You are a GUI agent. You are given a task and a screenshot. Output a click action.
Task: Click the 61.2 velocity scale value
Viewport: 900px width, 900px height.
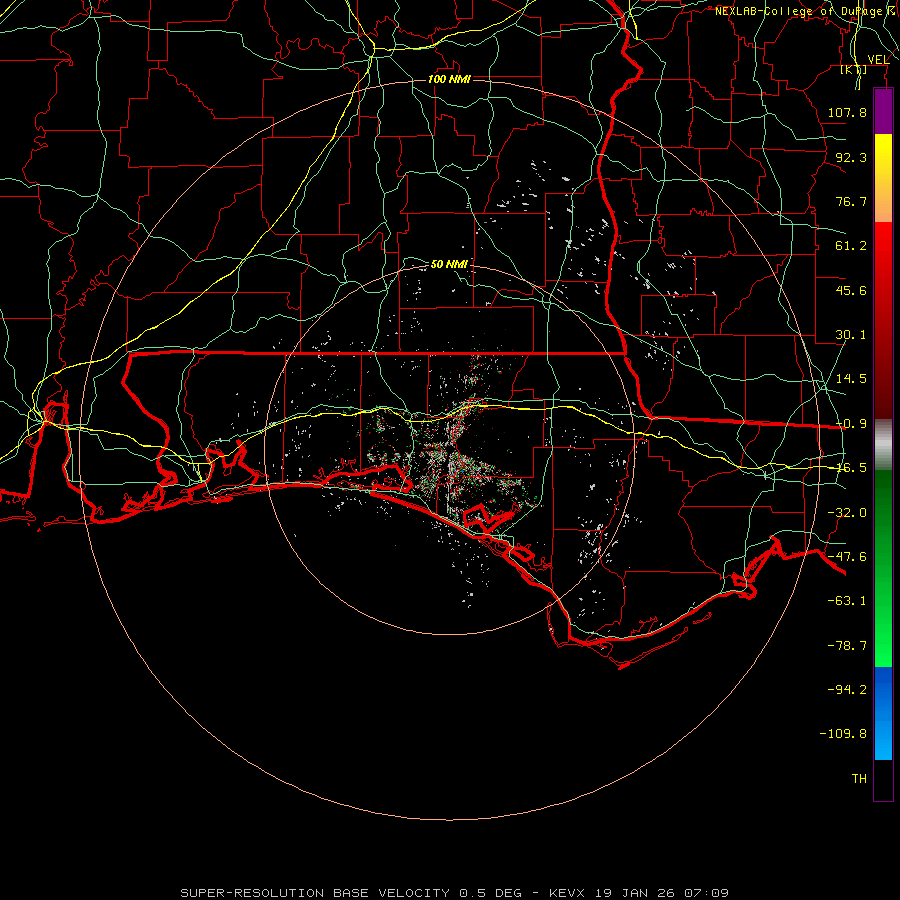pyautogui.click(x=851, y=246)
